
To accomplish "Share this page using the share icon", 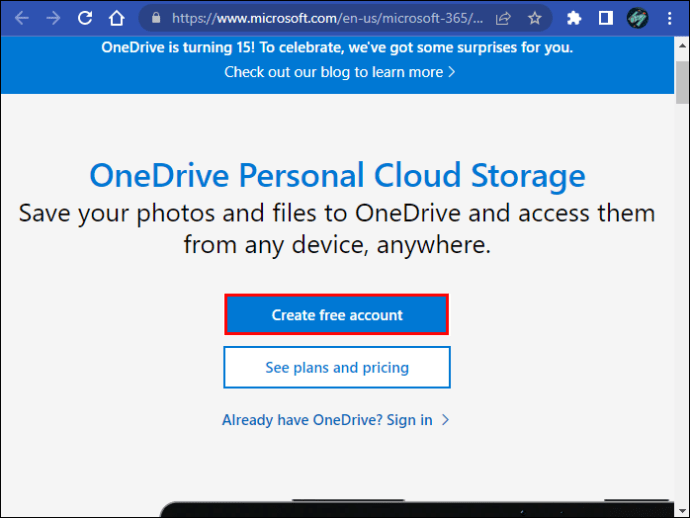I will 503,18.
